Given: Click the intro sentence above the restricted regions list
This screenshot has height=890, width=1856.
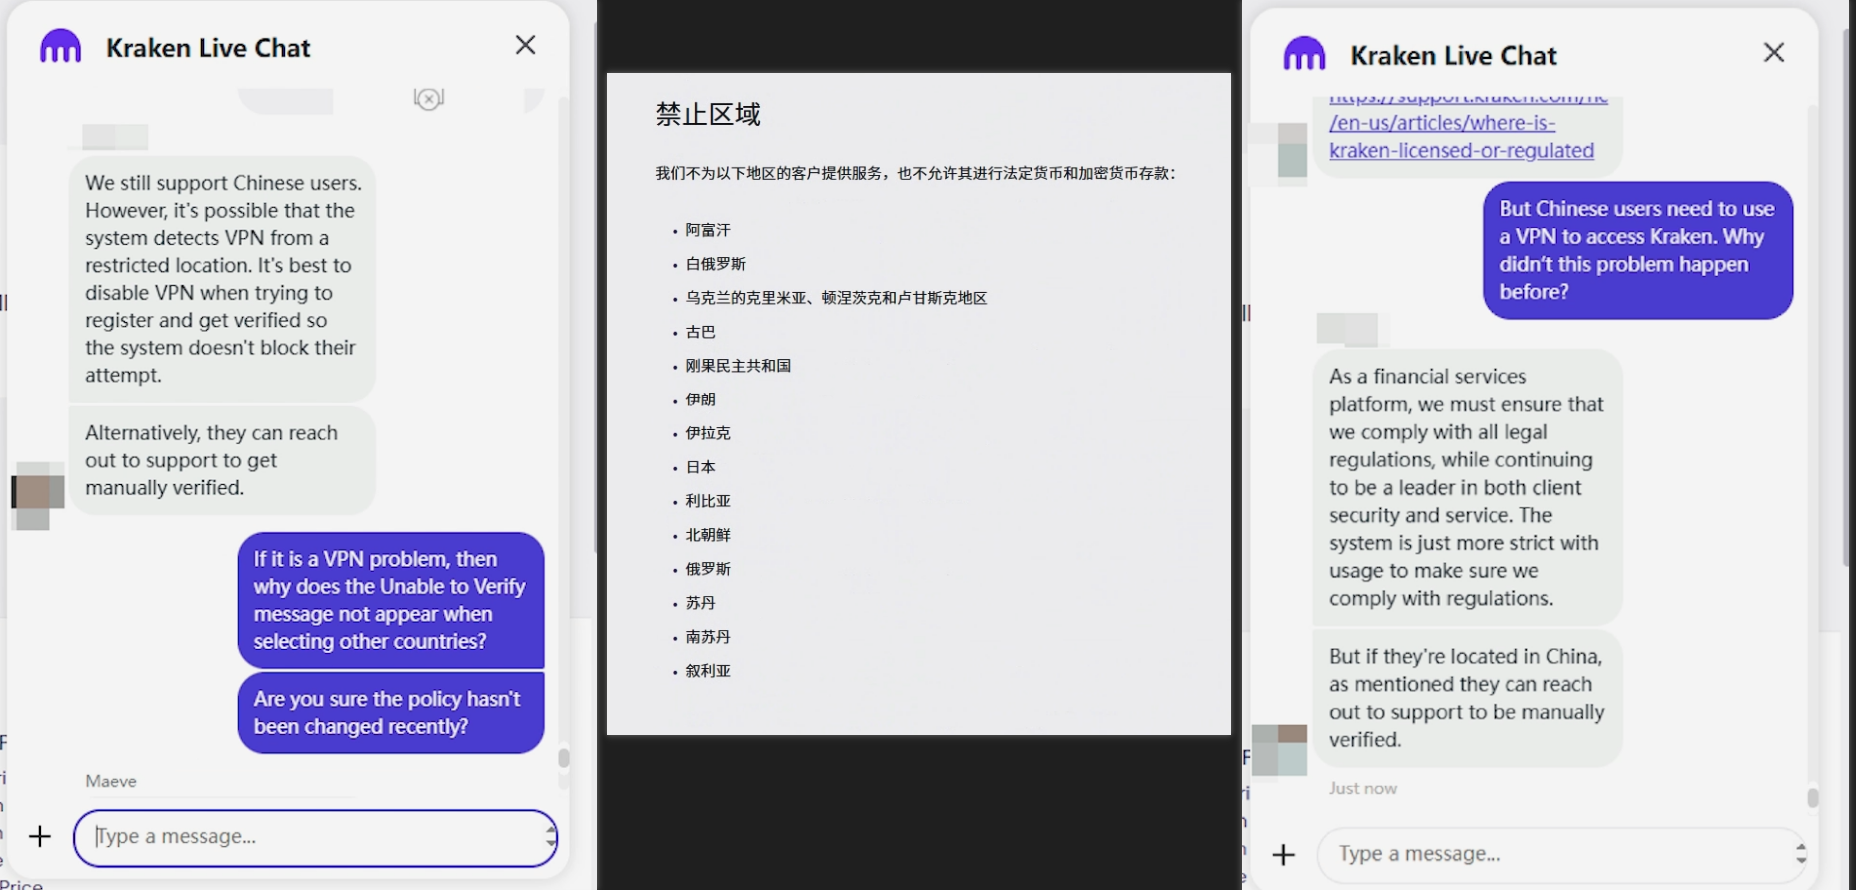Looking at the screenshot, I should [915, 173].
